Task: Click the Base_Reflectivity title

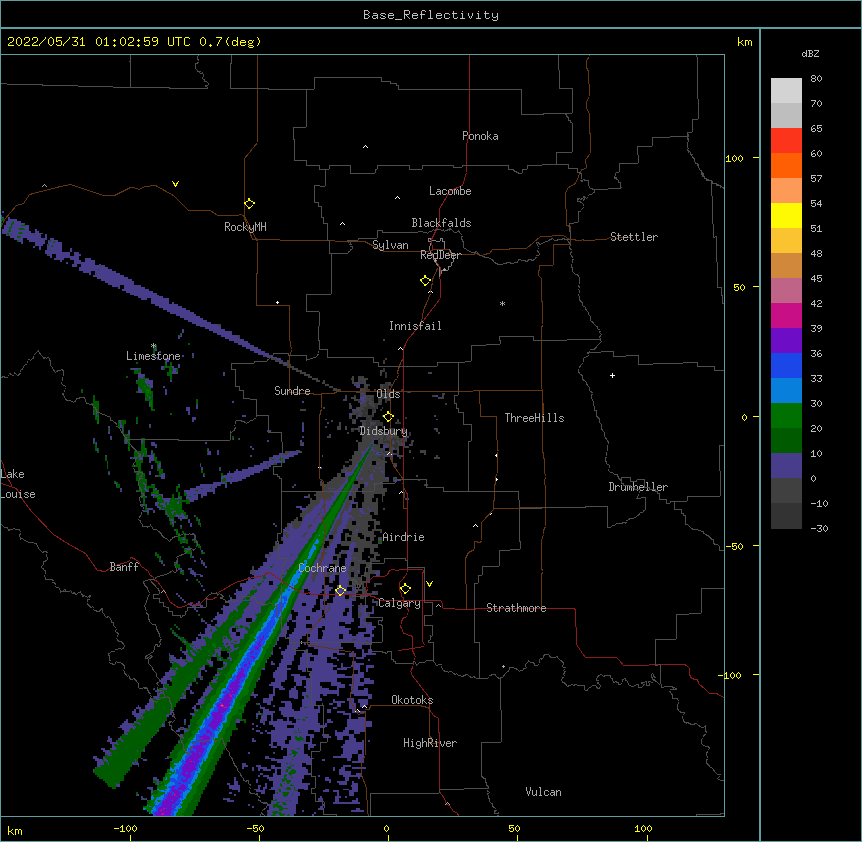Action: (431, 15)
